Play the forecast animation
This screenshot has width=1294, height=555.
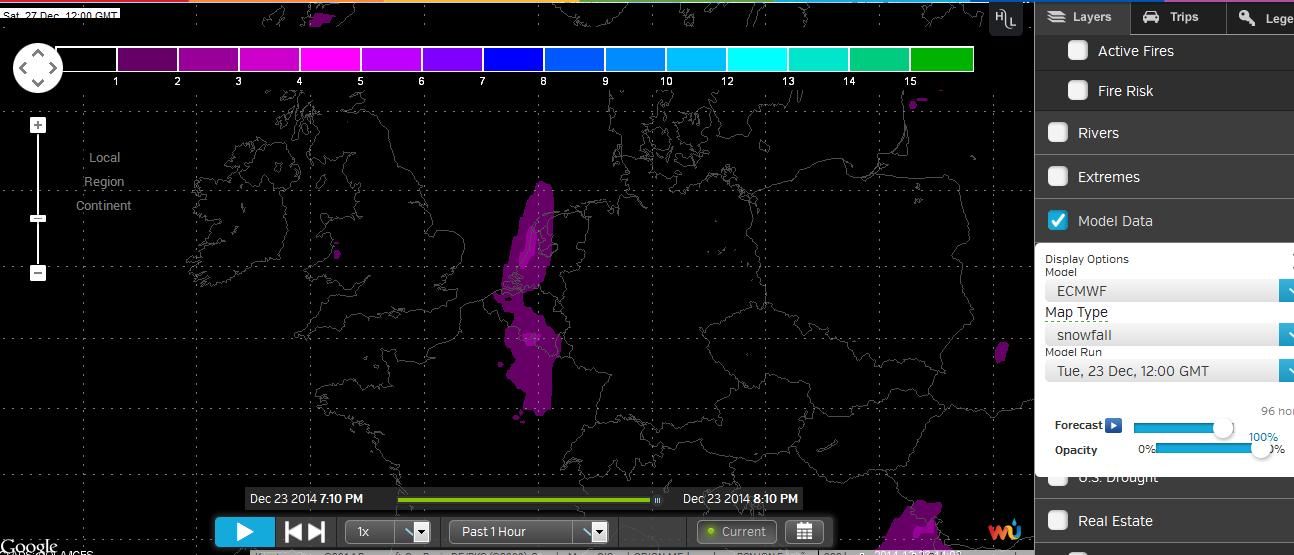coord(244,532)
